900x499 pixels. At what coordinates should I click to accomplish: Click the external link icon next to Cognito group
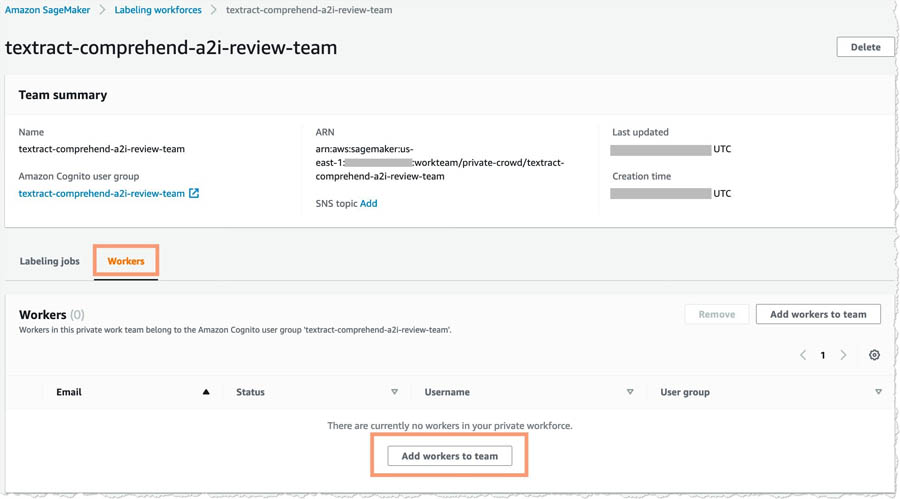point(194,193)
